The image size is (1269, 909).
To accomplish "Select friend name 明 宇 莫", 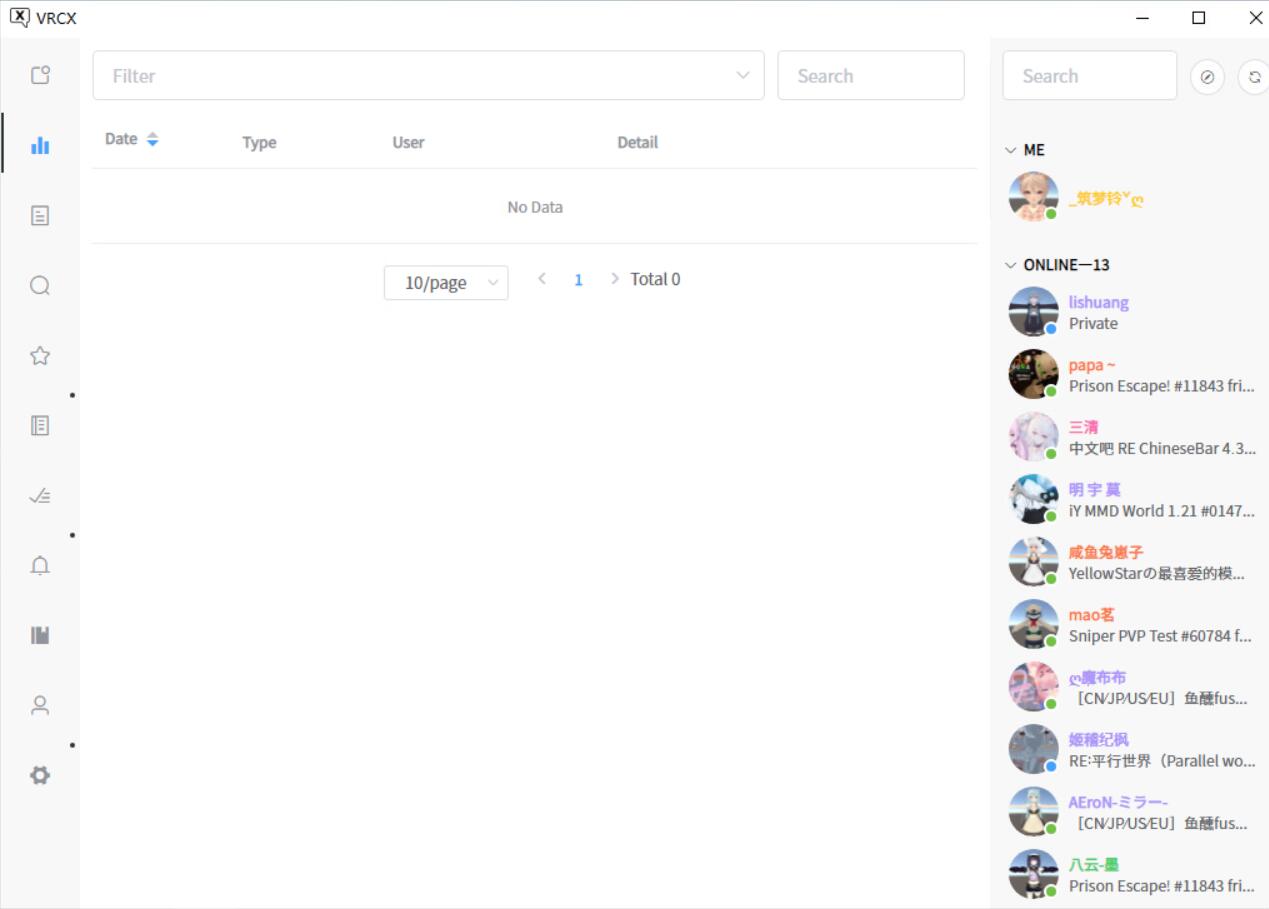I will [1095, 490].
